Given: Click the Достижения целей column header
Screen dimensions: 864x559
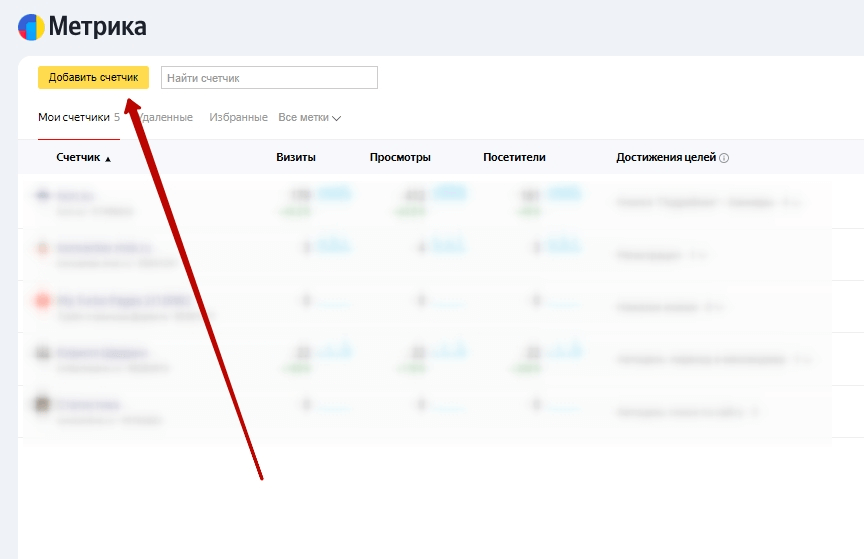Looking at the screenshot, I should [x=666, y=157].
